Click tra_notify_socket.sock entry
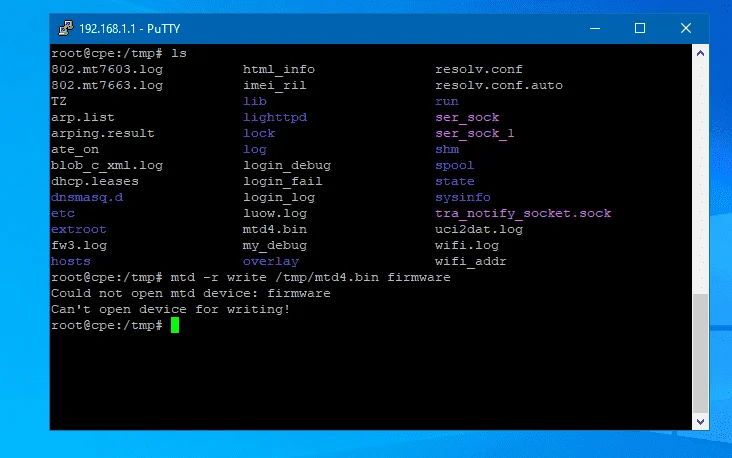 pos(523,213)
